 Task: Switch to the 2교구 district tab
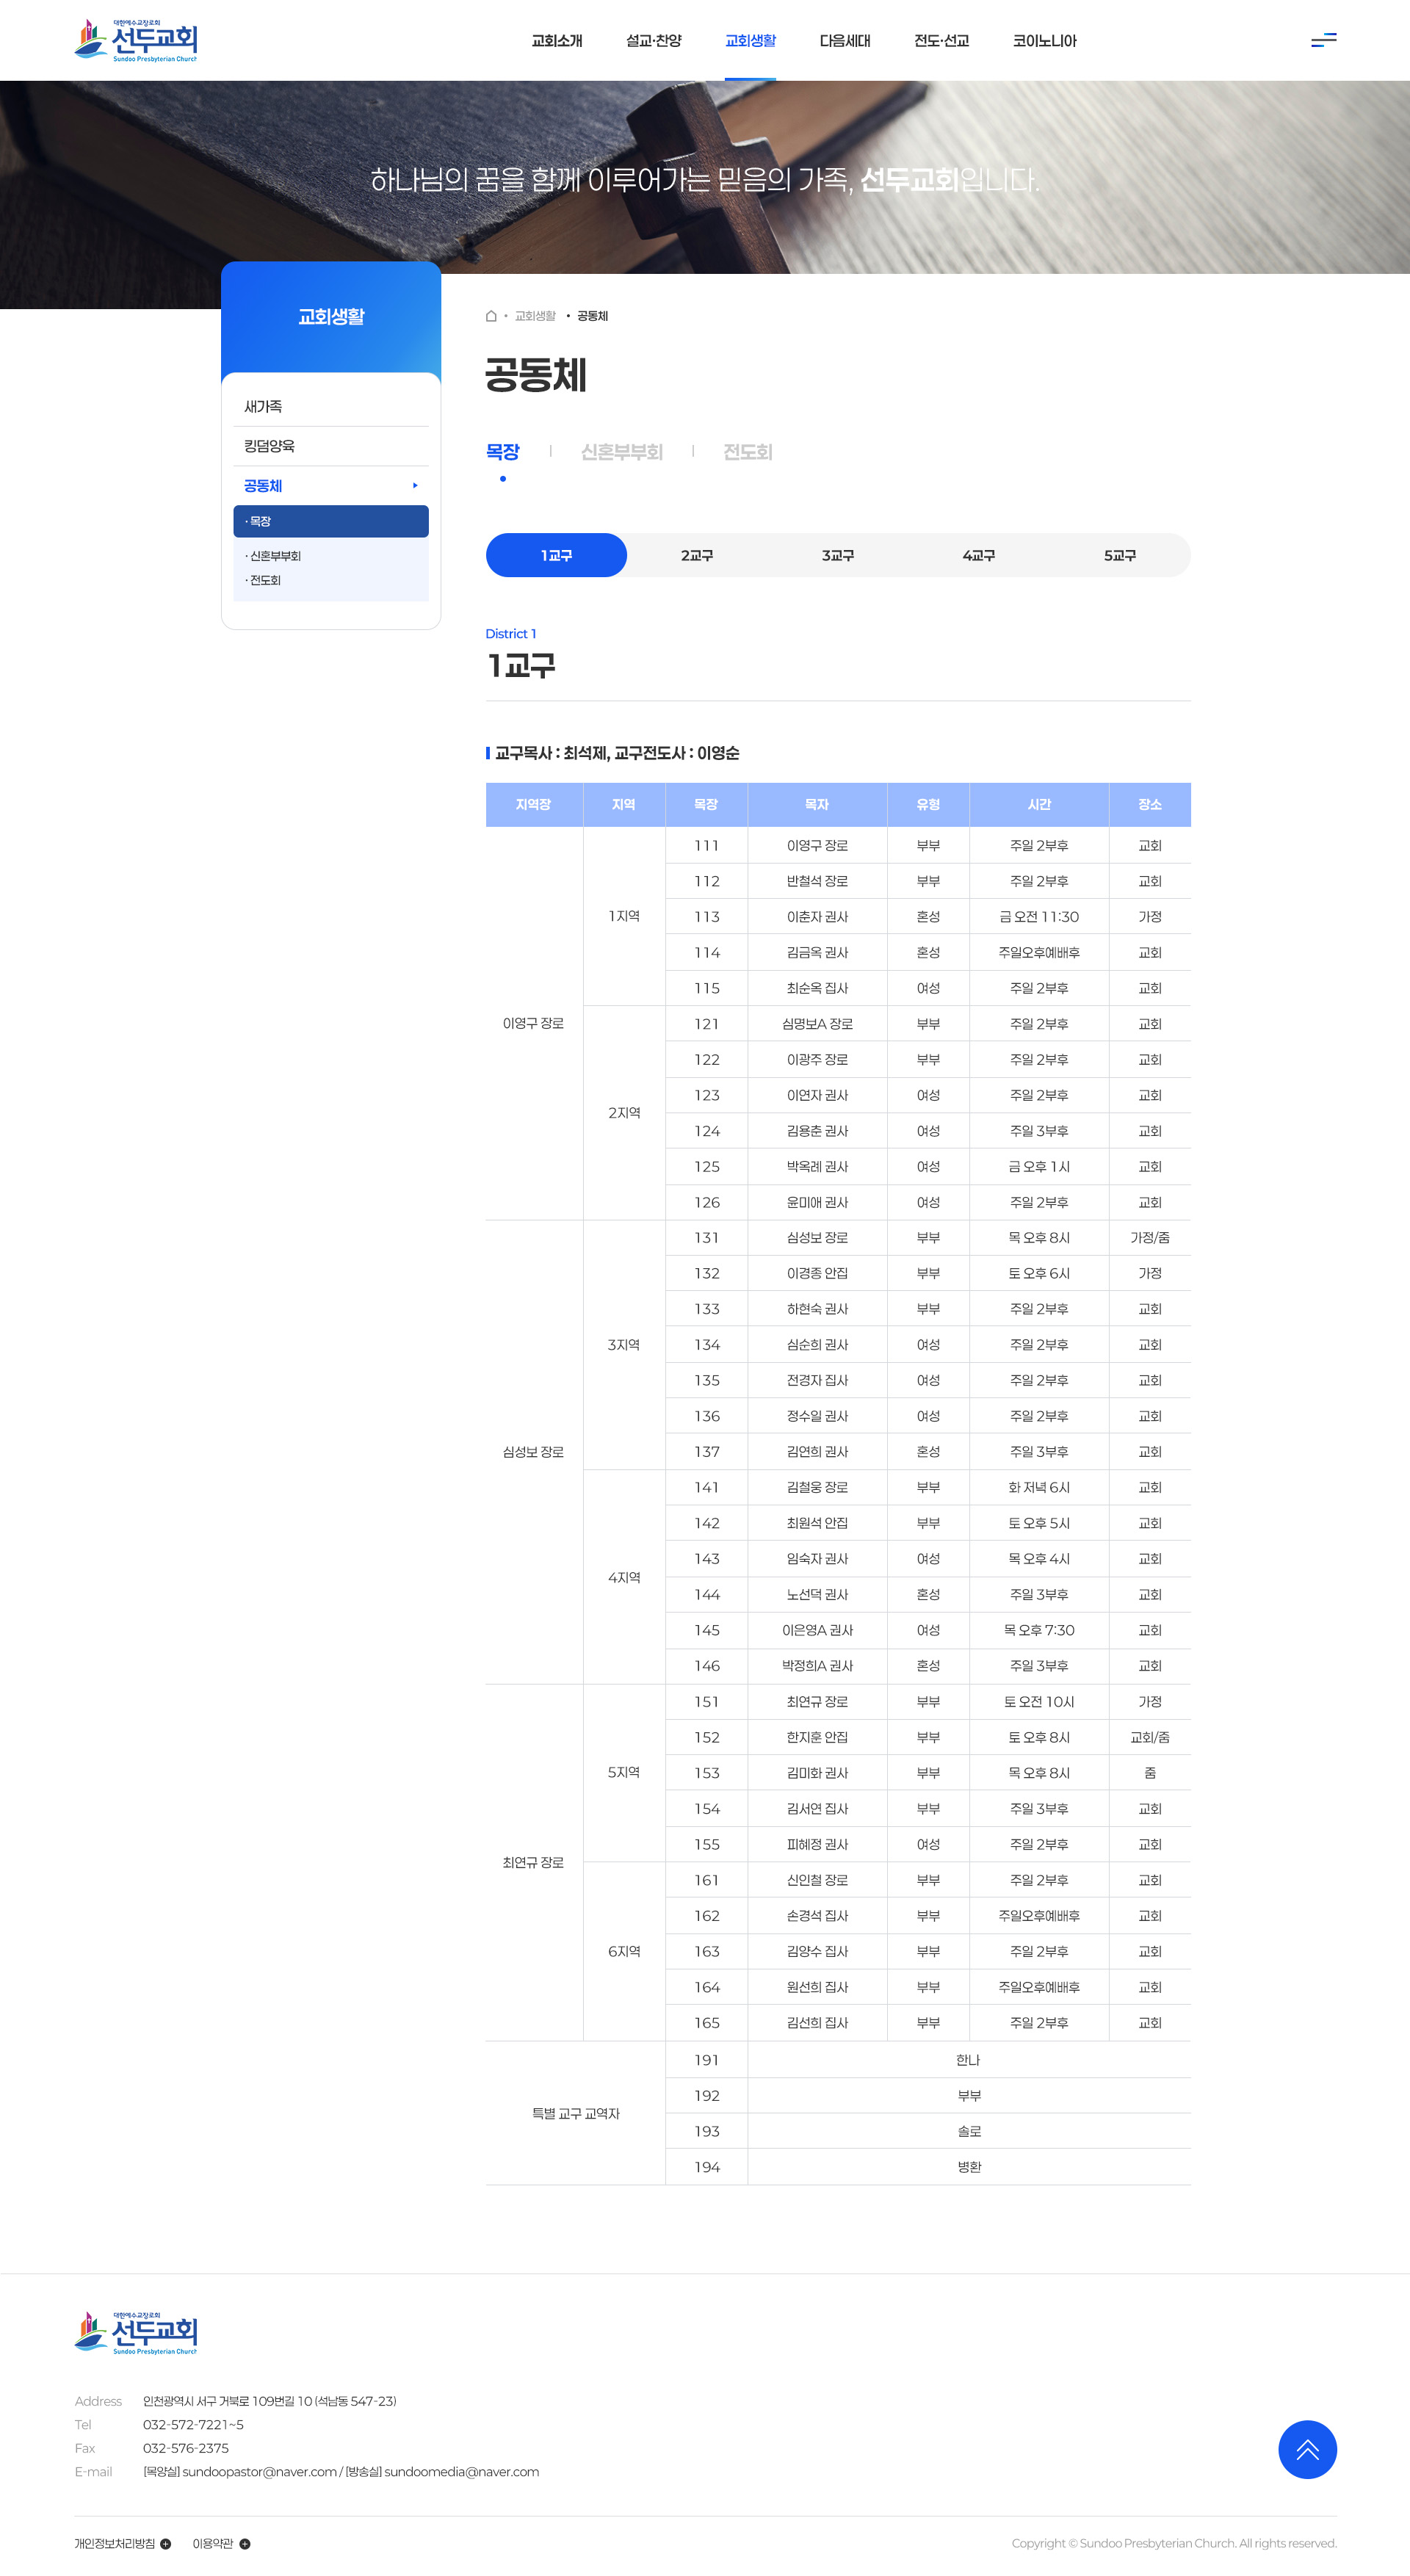697,555
